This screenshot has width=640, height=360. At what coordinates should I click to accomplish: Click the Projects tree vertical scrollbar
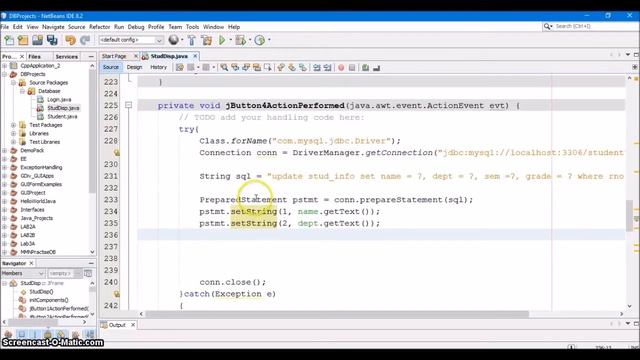point(92,131)
